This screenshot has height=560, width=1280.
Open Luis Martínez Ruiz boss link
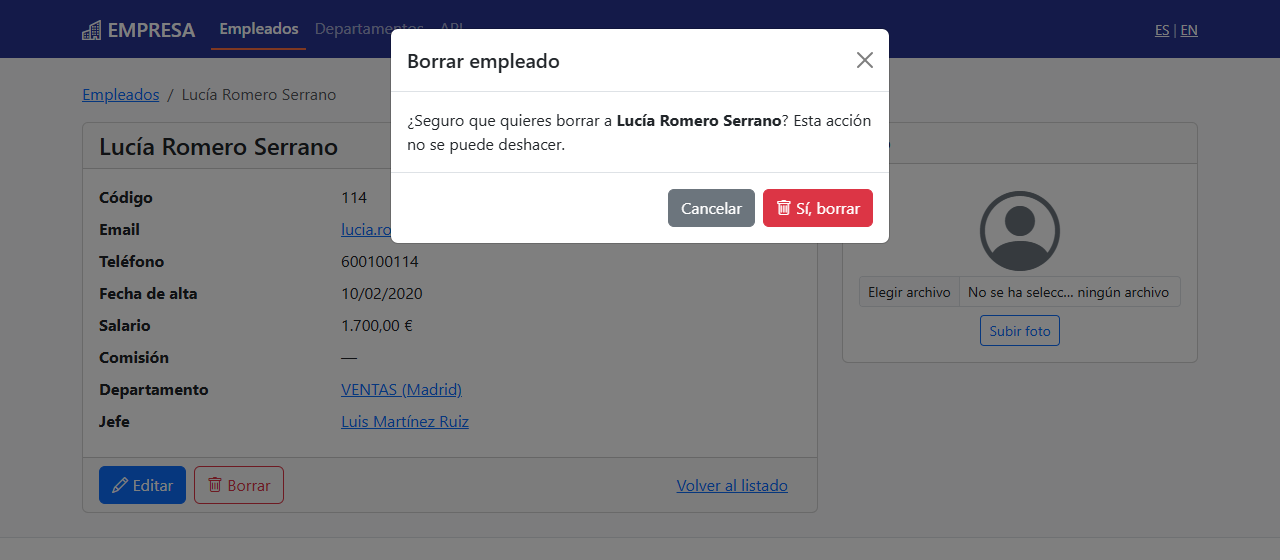coord(405,422)
